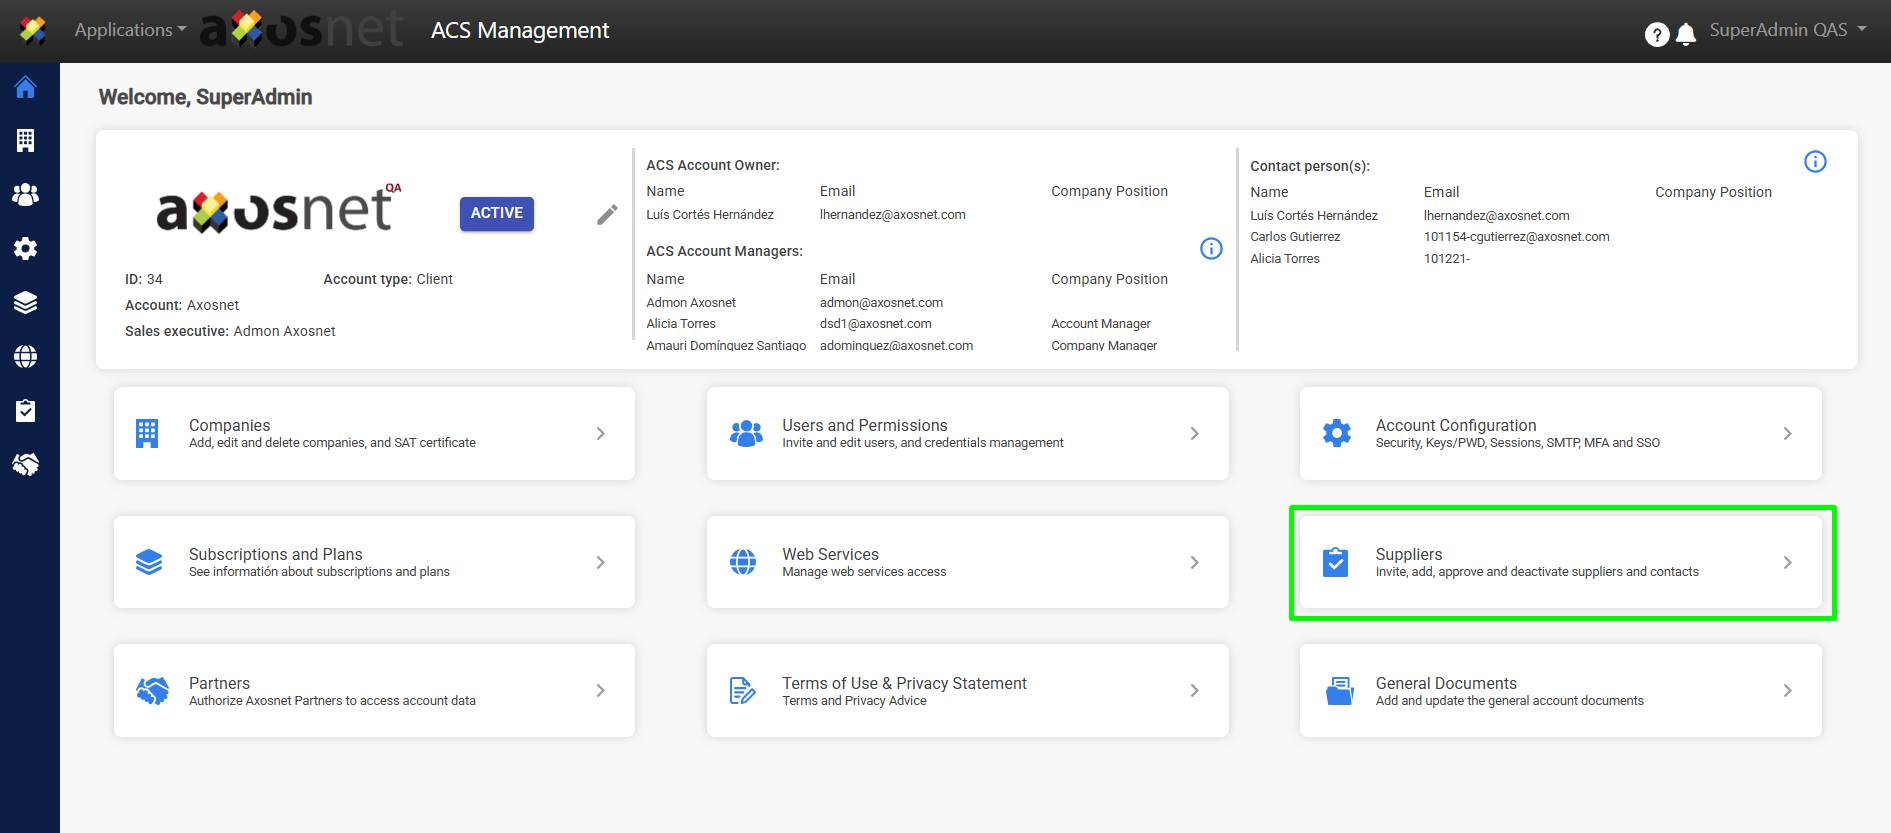The image size is (1891, 833).
Task: Select Amauri Domínguez Santiago manager name
Action: coord(726,346)
